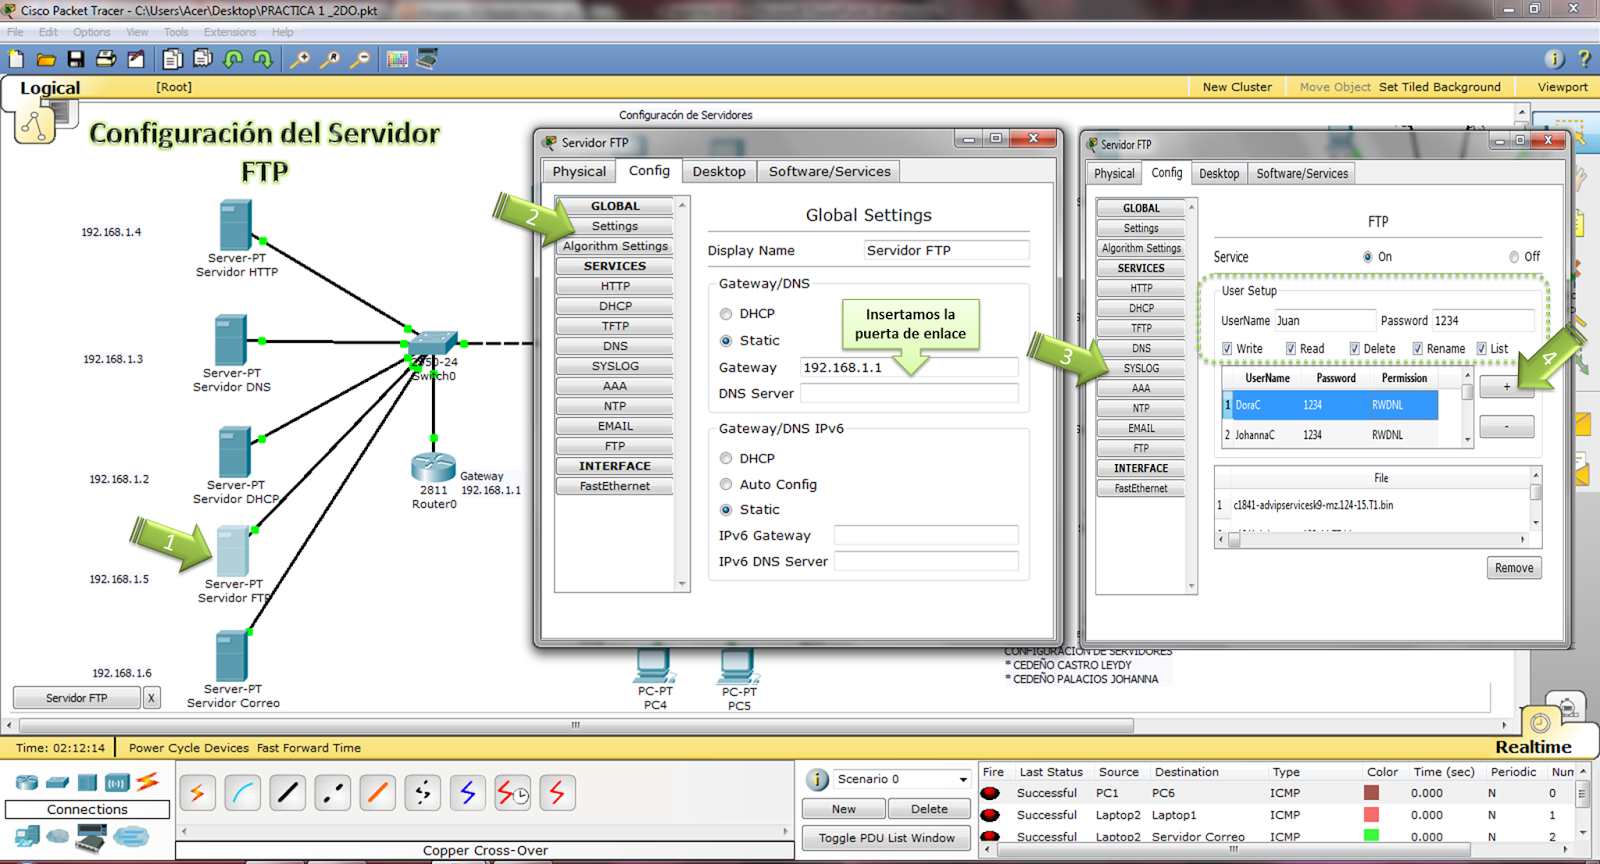Click the PC1 row color swatch
The width and height of the screenshot is (1600, 864).
(1371, 793)
